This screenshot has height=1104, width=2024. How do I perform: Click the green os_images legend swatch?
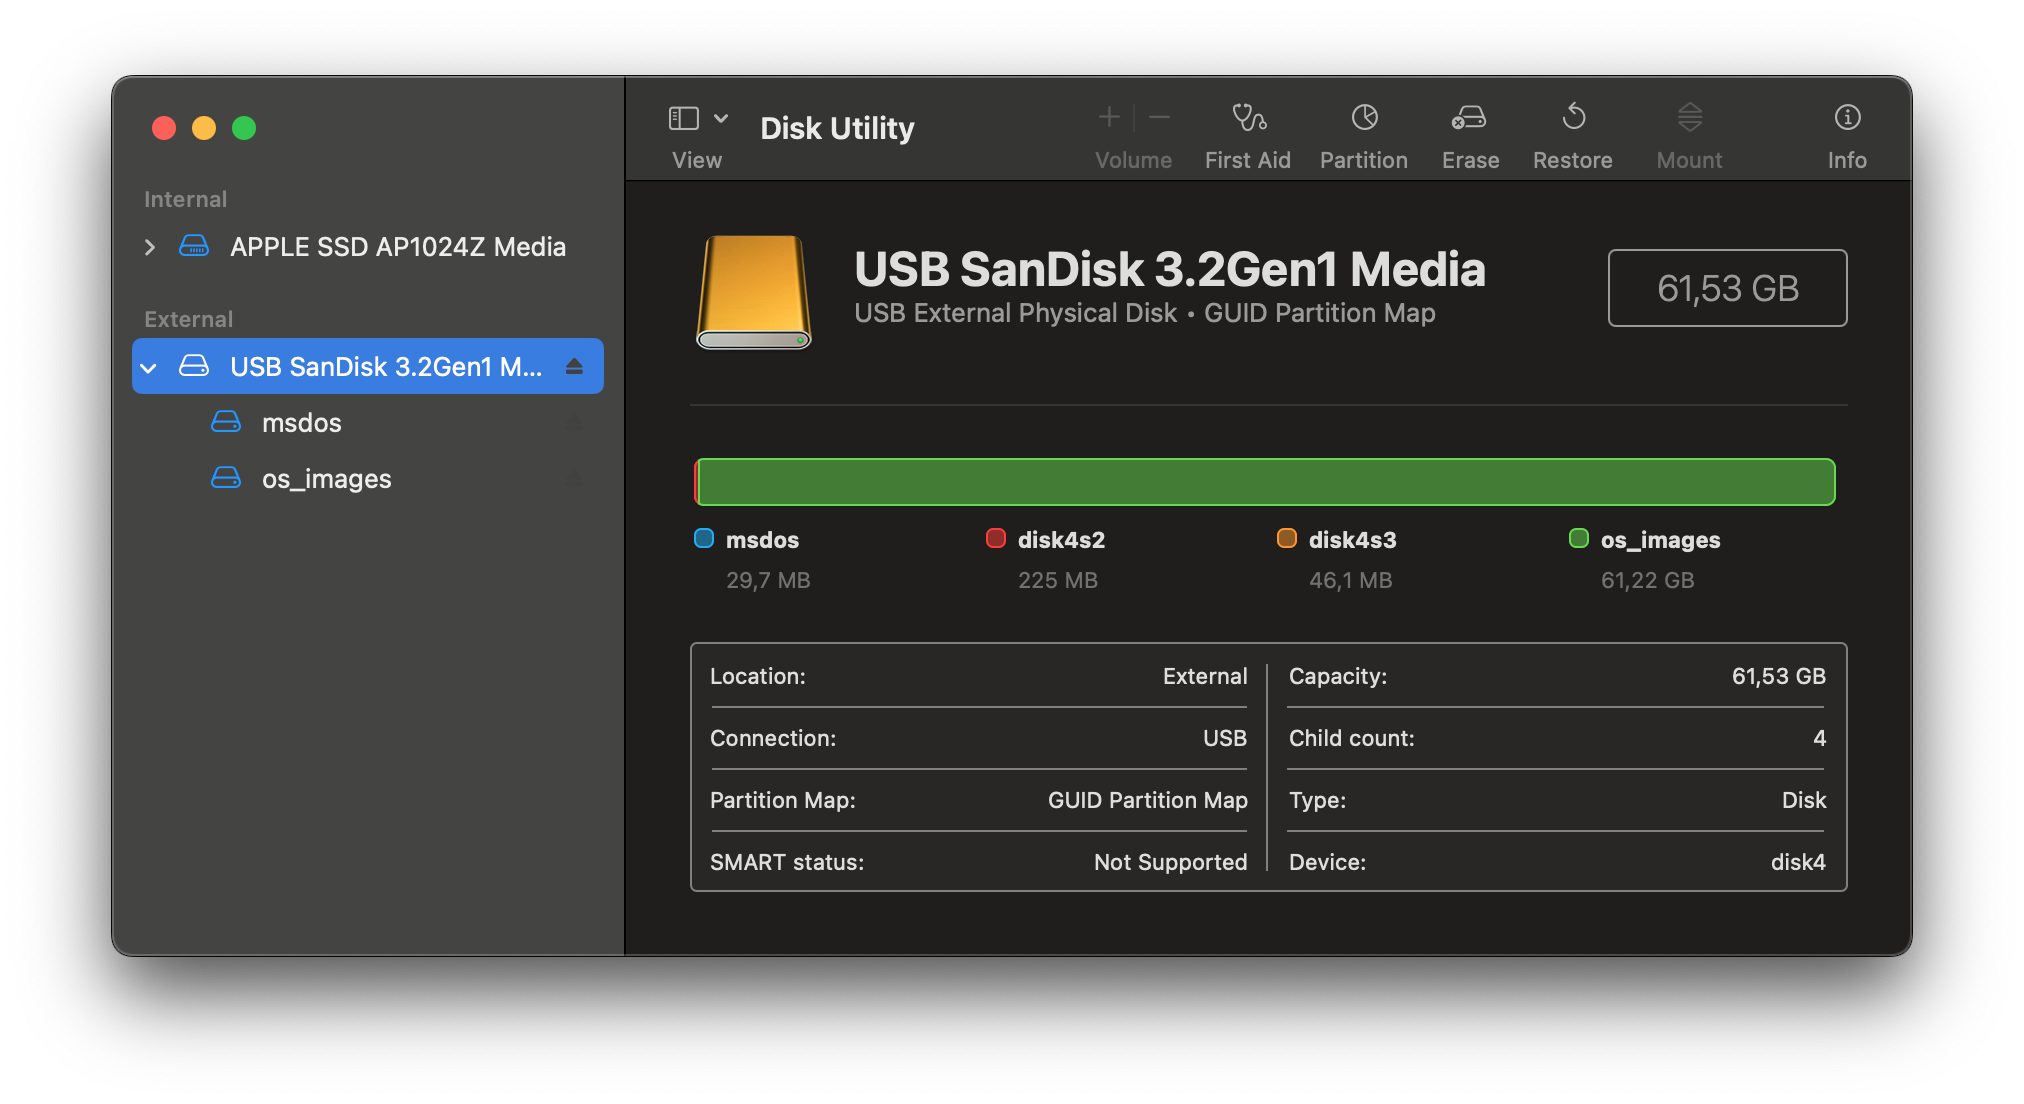tap(1579, 539)
